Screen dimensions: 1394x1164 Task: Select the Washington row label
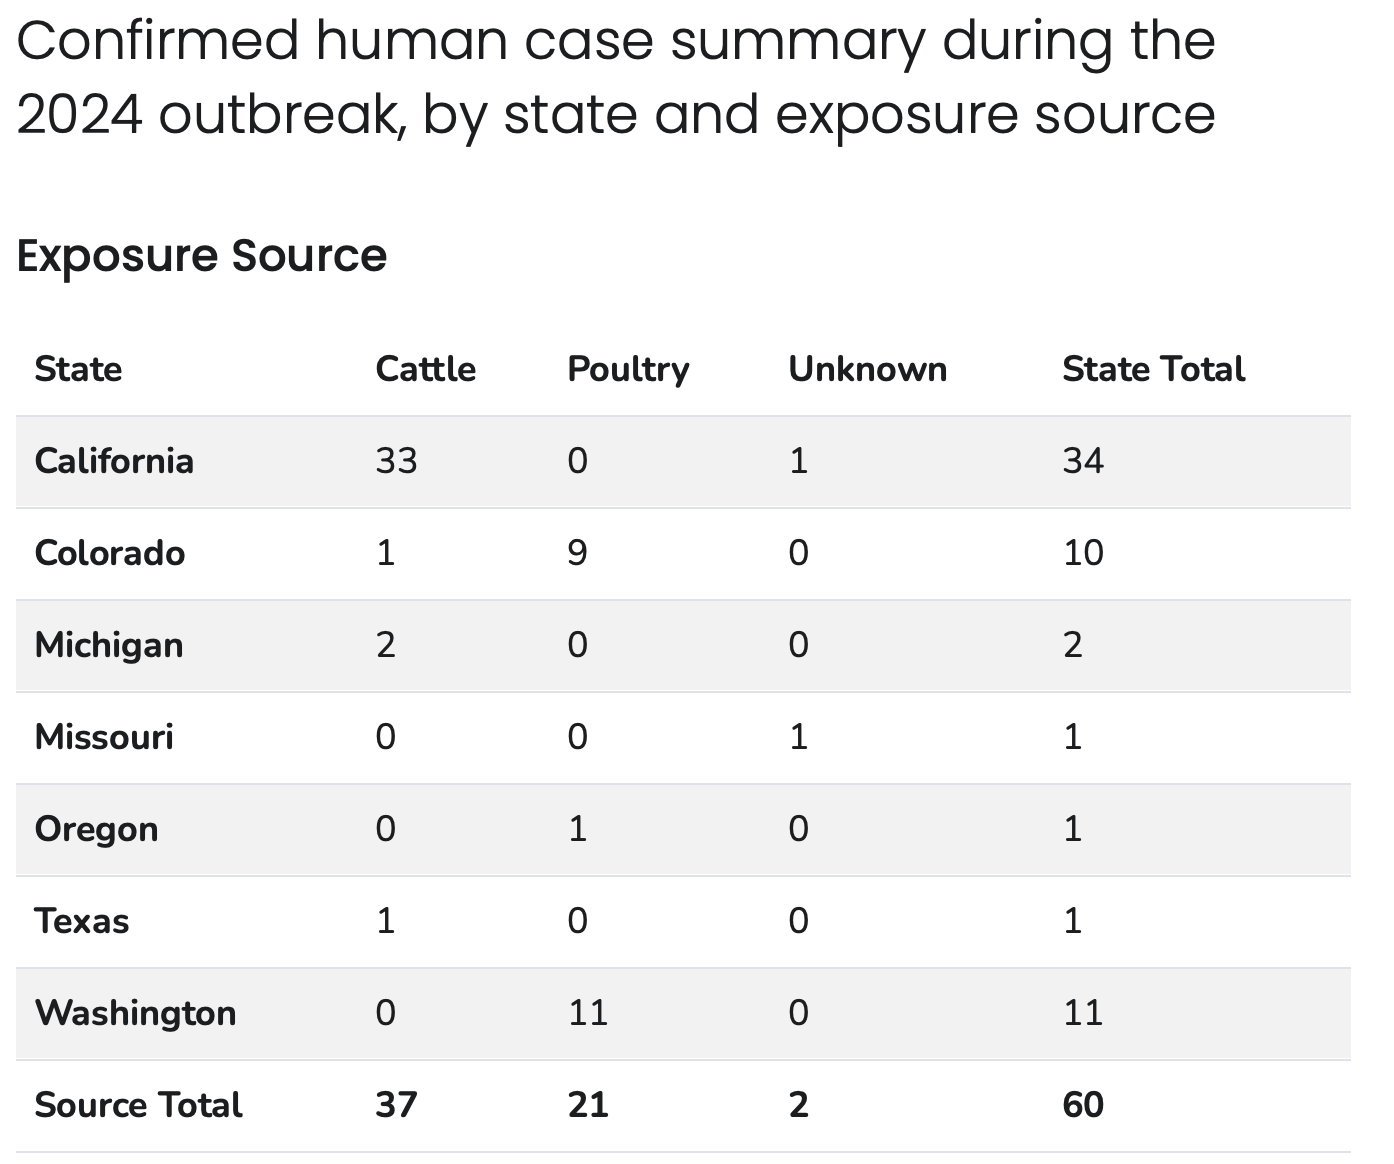[135, 1013]
